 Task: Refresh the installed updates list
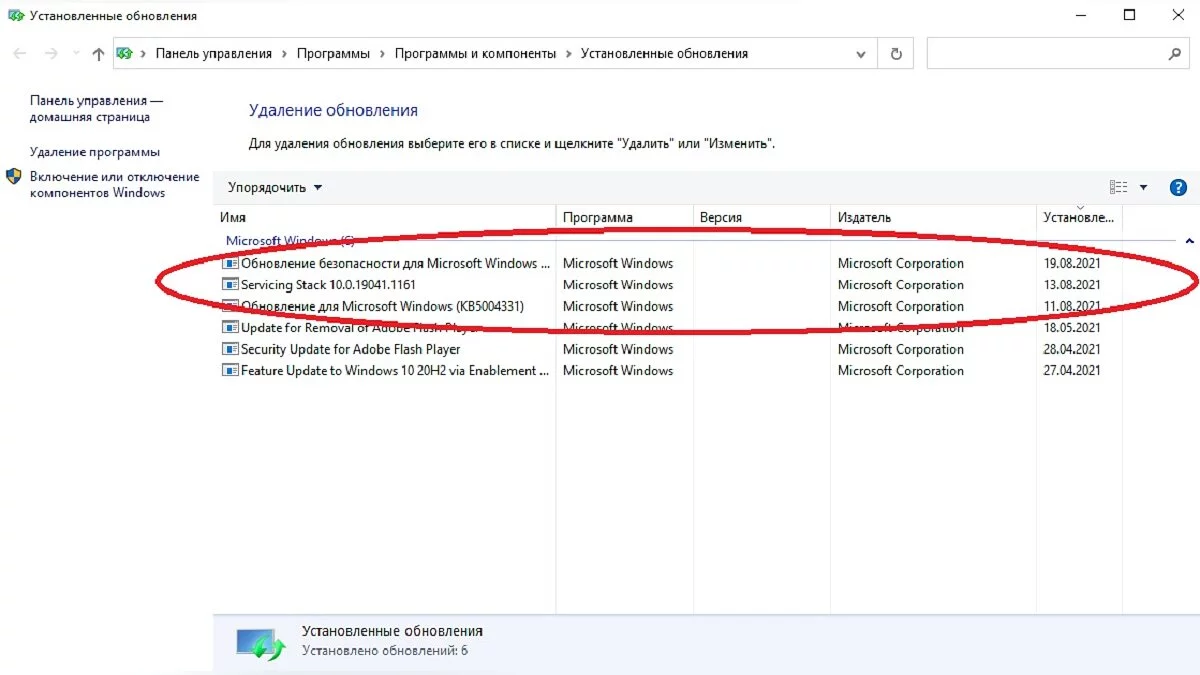(x=896, y=54)
